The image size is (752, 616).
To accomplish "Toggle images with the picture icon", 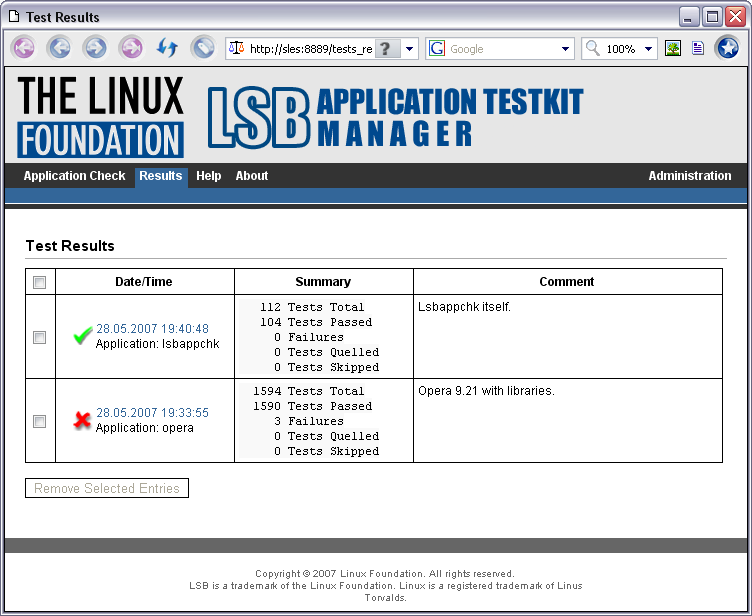I will click(x=673, y=48).
